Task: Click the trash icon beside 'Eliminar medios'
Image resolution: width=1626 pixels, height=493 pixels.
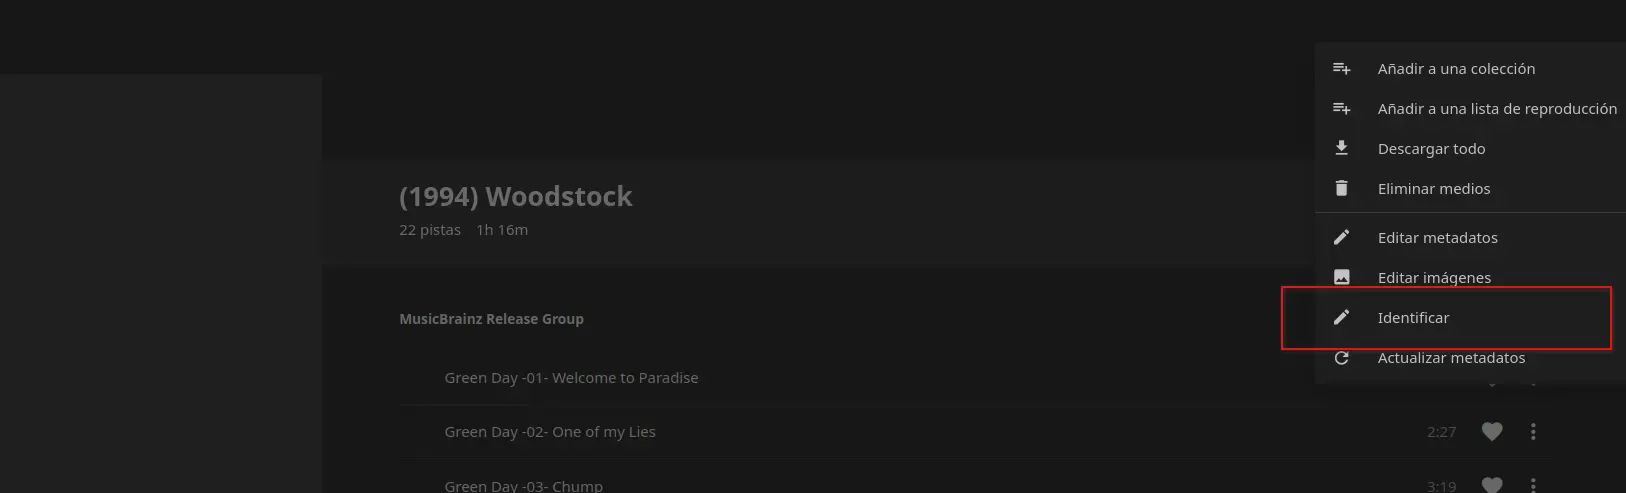Action: (1342, 188)
